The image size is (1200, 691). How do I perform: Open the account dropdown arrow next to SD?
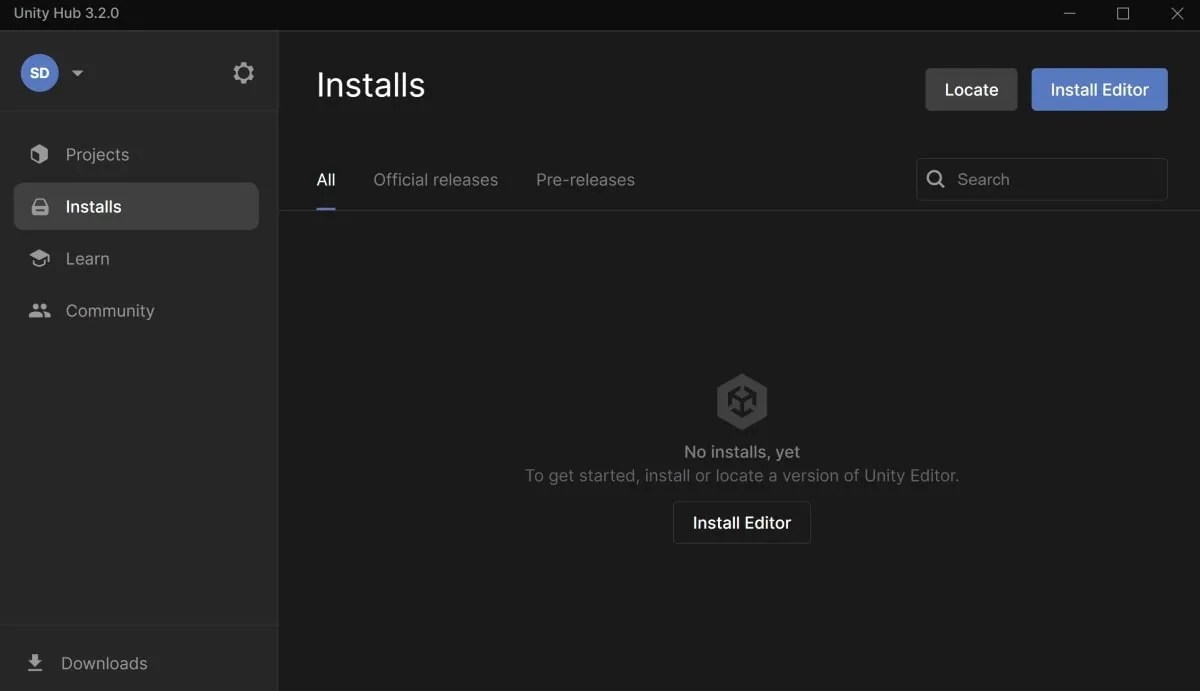(x=77, y=72)
